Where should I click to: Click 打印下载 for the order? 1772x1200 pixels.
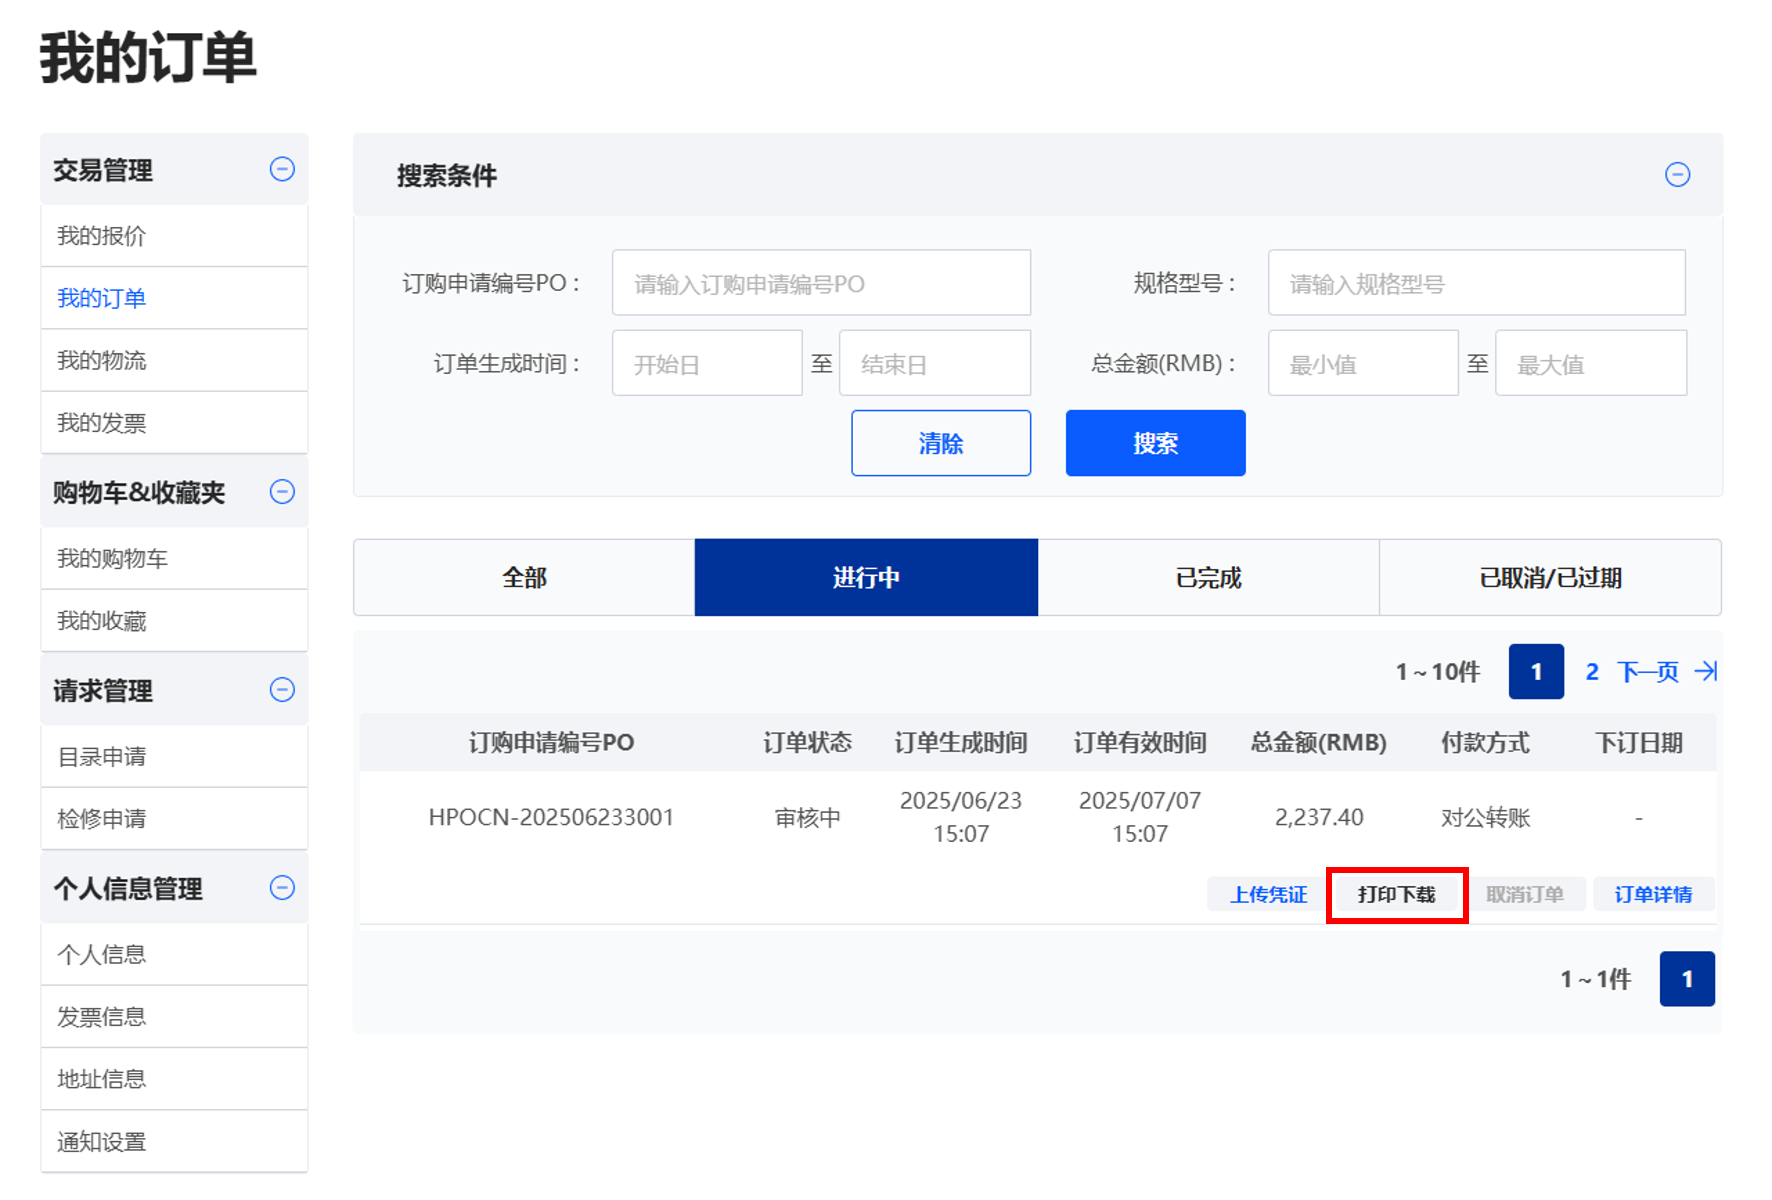1396,894
